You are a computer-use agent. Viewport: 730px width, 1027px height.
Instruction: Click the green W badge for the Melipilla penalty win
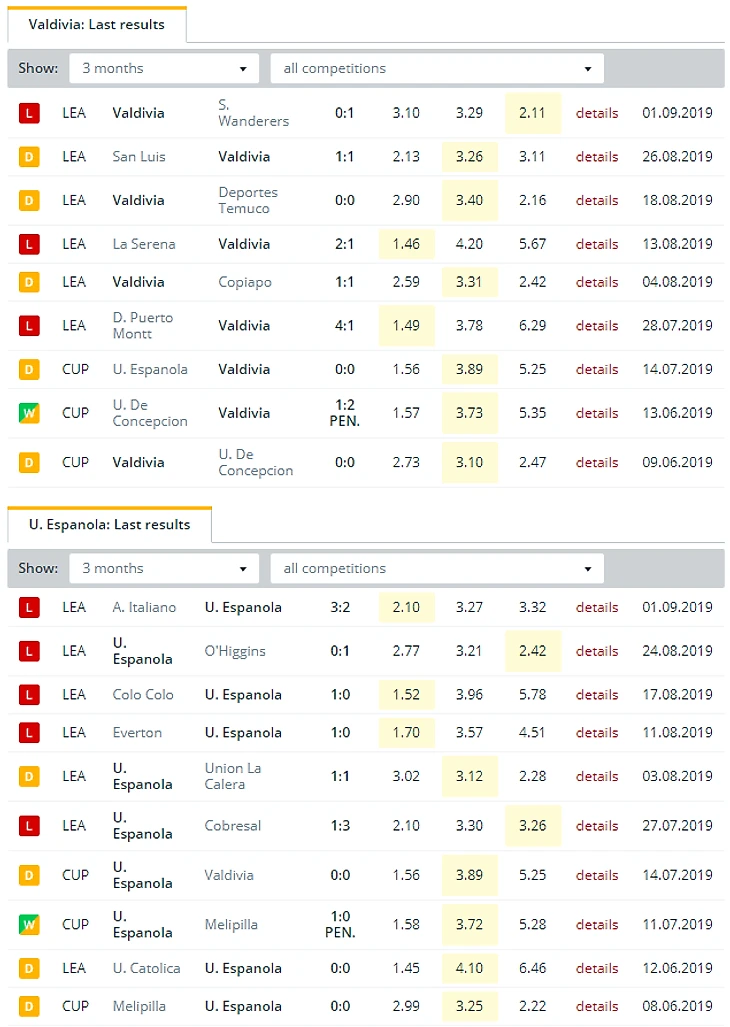tap(29, 925)
